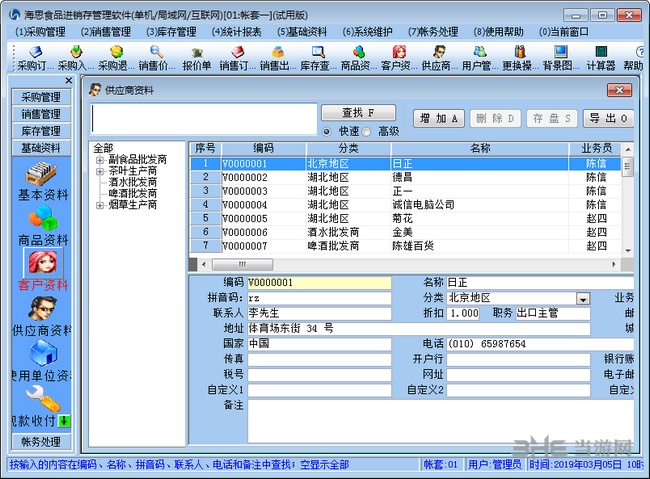Open the (3)库存管理 menu

(x=171, y=32)
